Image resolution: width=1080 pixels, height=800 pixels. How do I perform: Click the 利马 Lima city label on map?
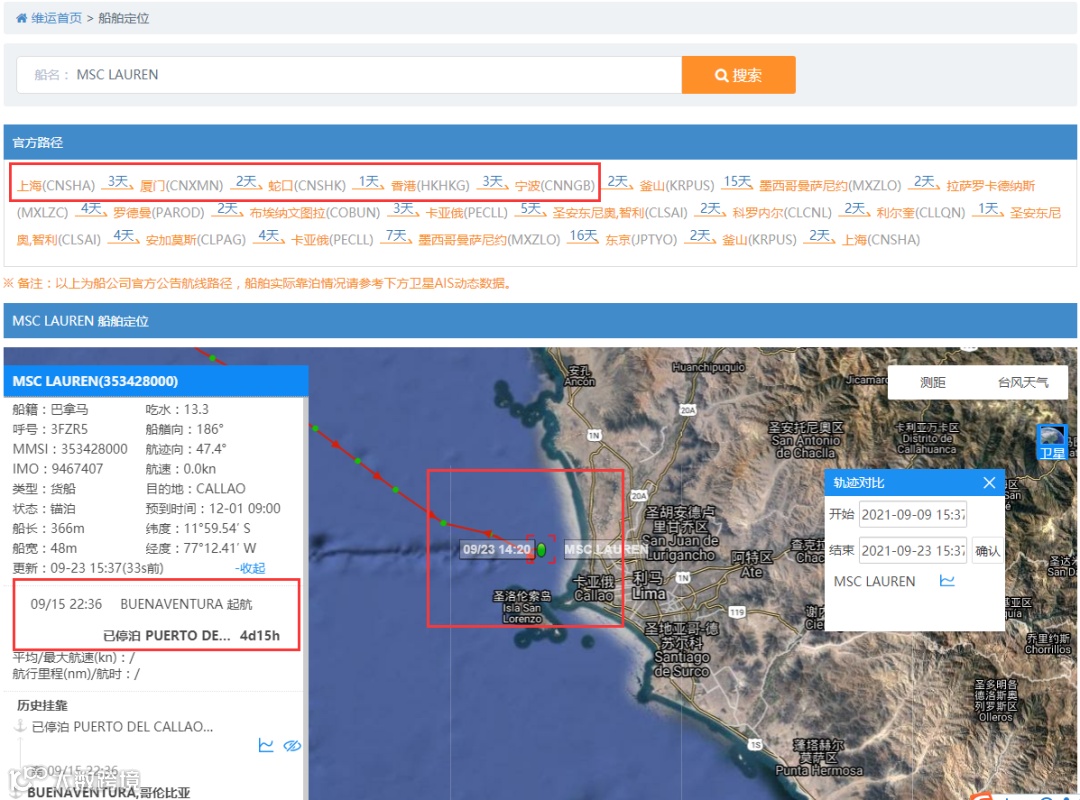click(x=649, y=585)
